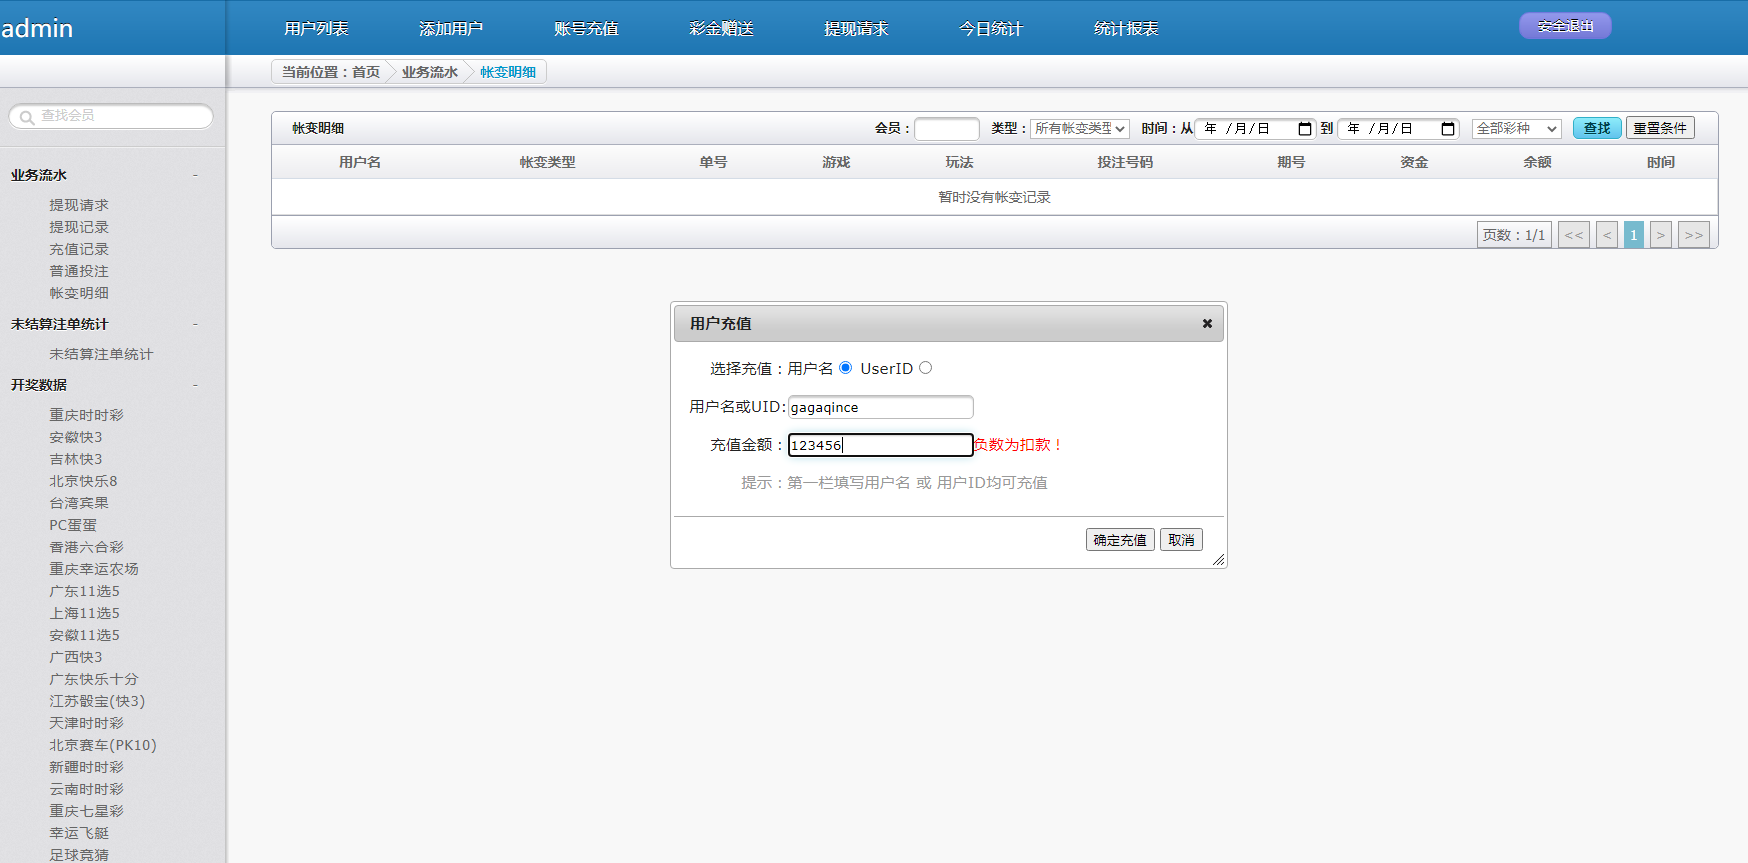
Task: Click the 充值金额 amount input field
Action: click(x=880, y=445)
